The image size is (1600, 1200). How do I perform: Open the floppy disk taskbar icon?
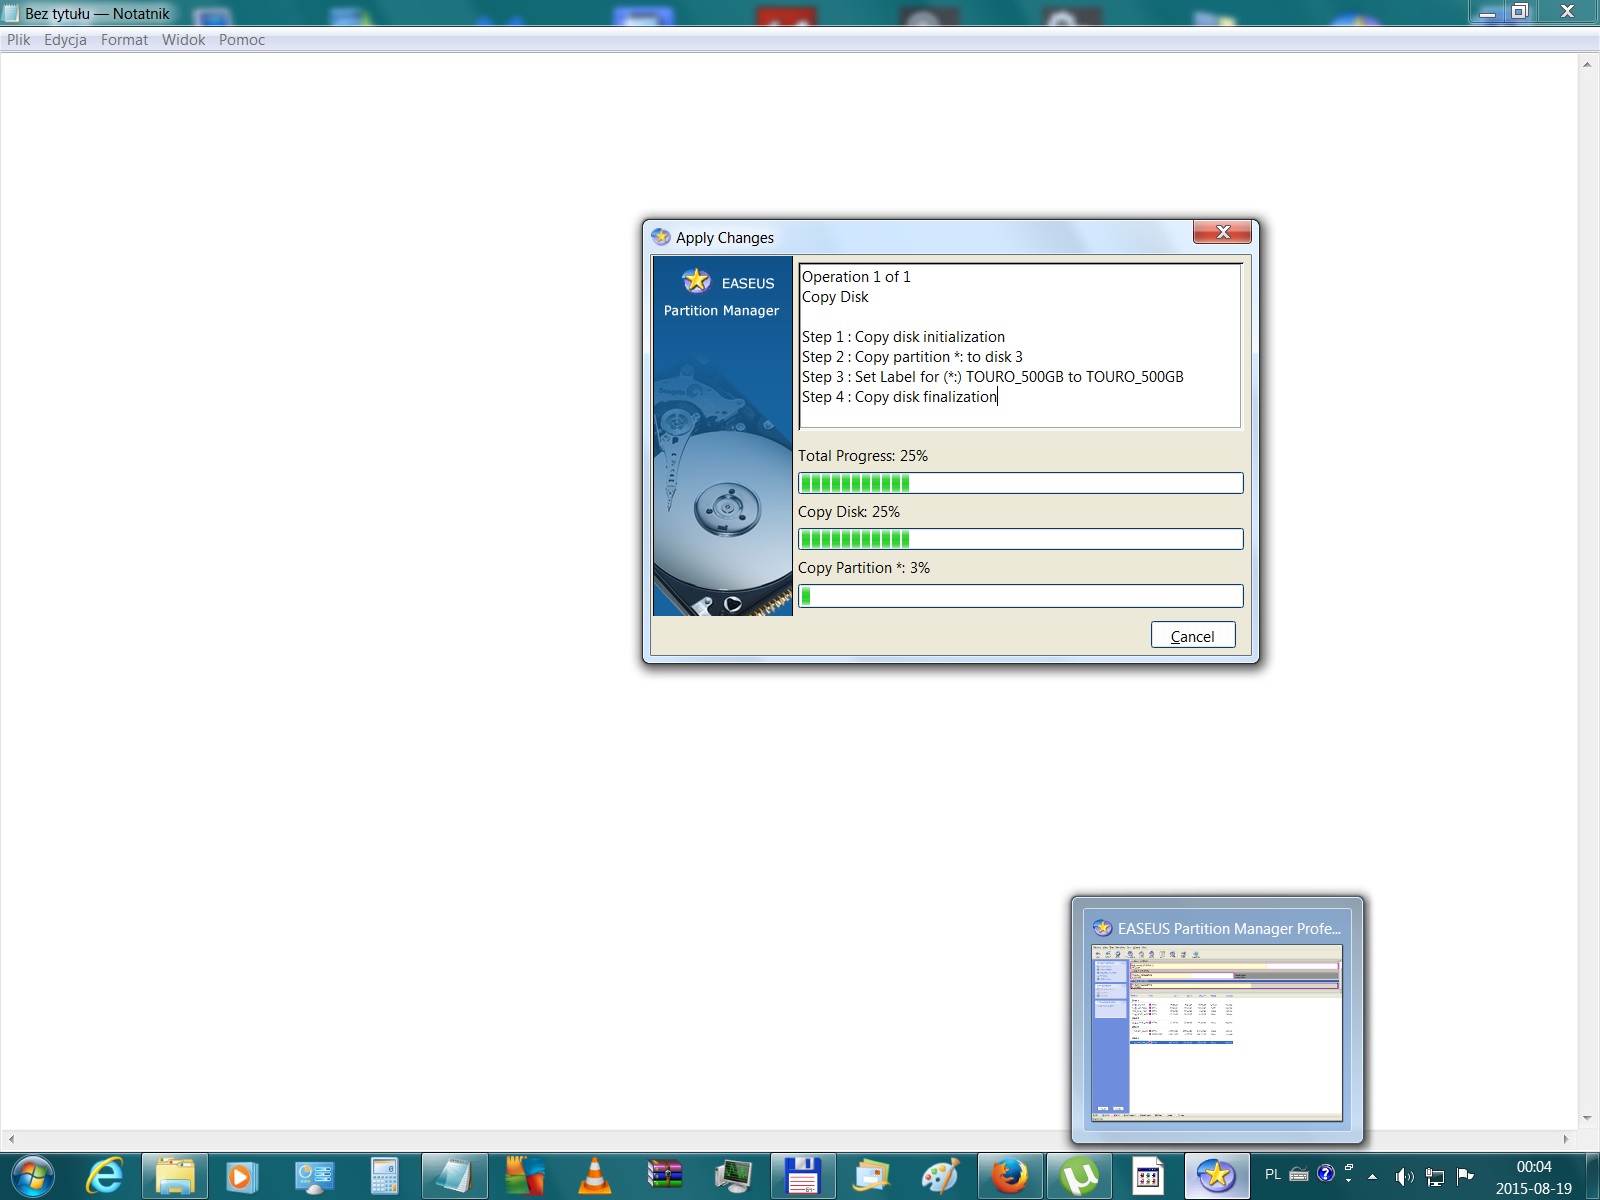tap(803, 1176)
